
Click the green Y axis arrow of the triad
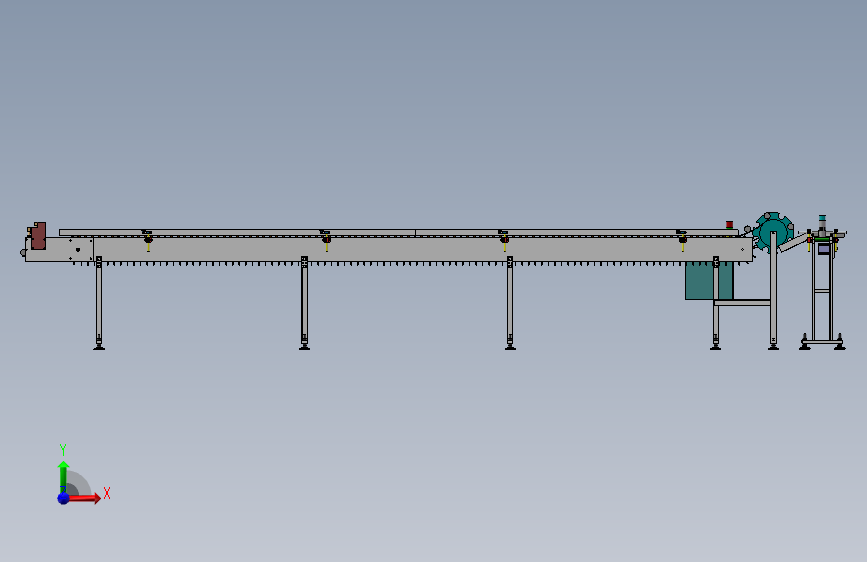click(x=63, y=477)
